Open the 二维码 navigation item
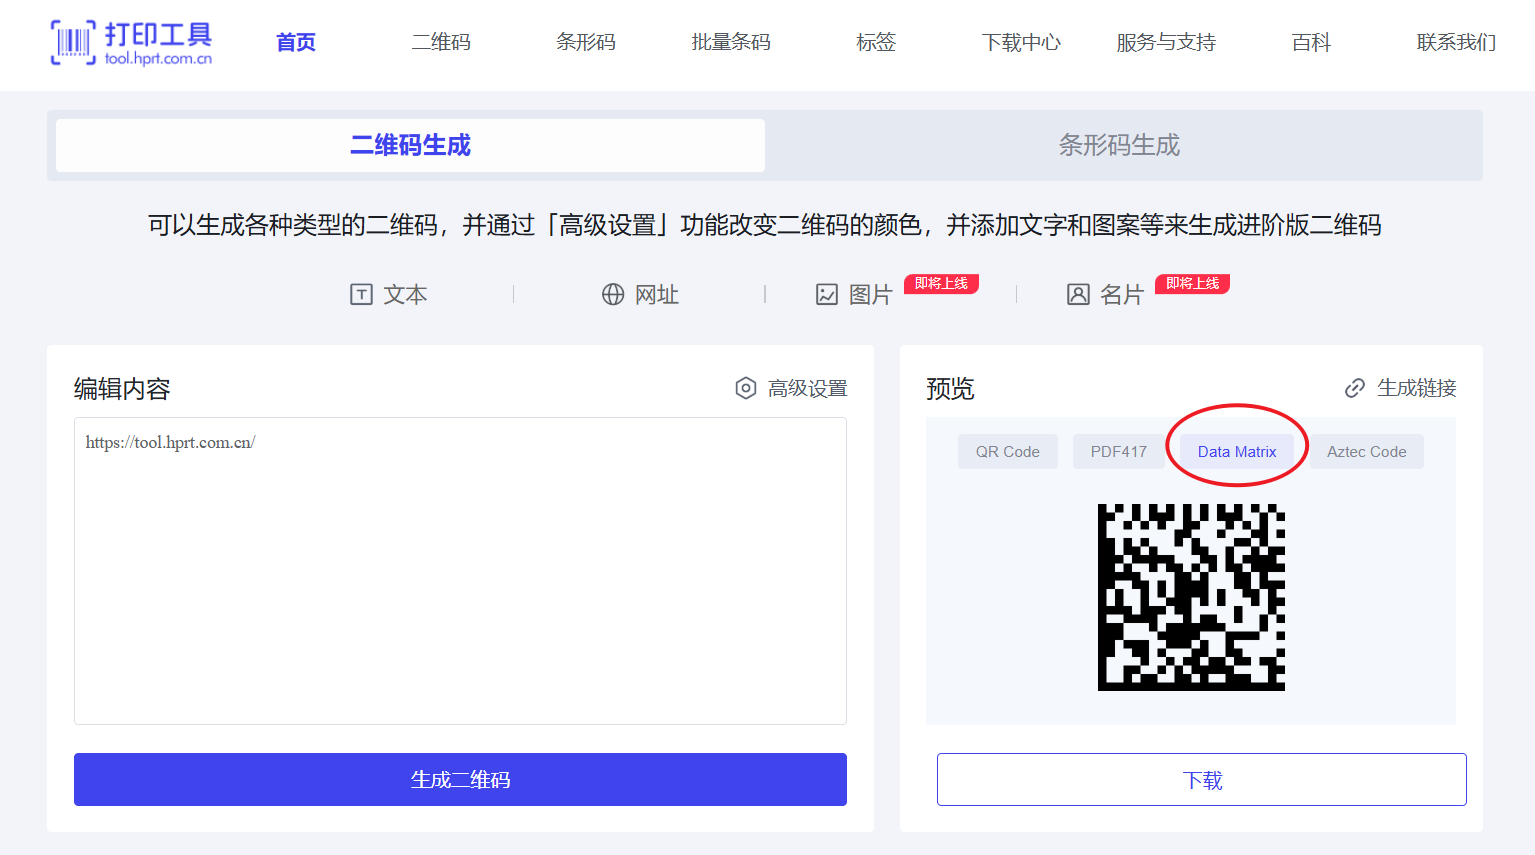The image size is (1535, 855). 441,42
